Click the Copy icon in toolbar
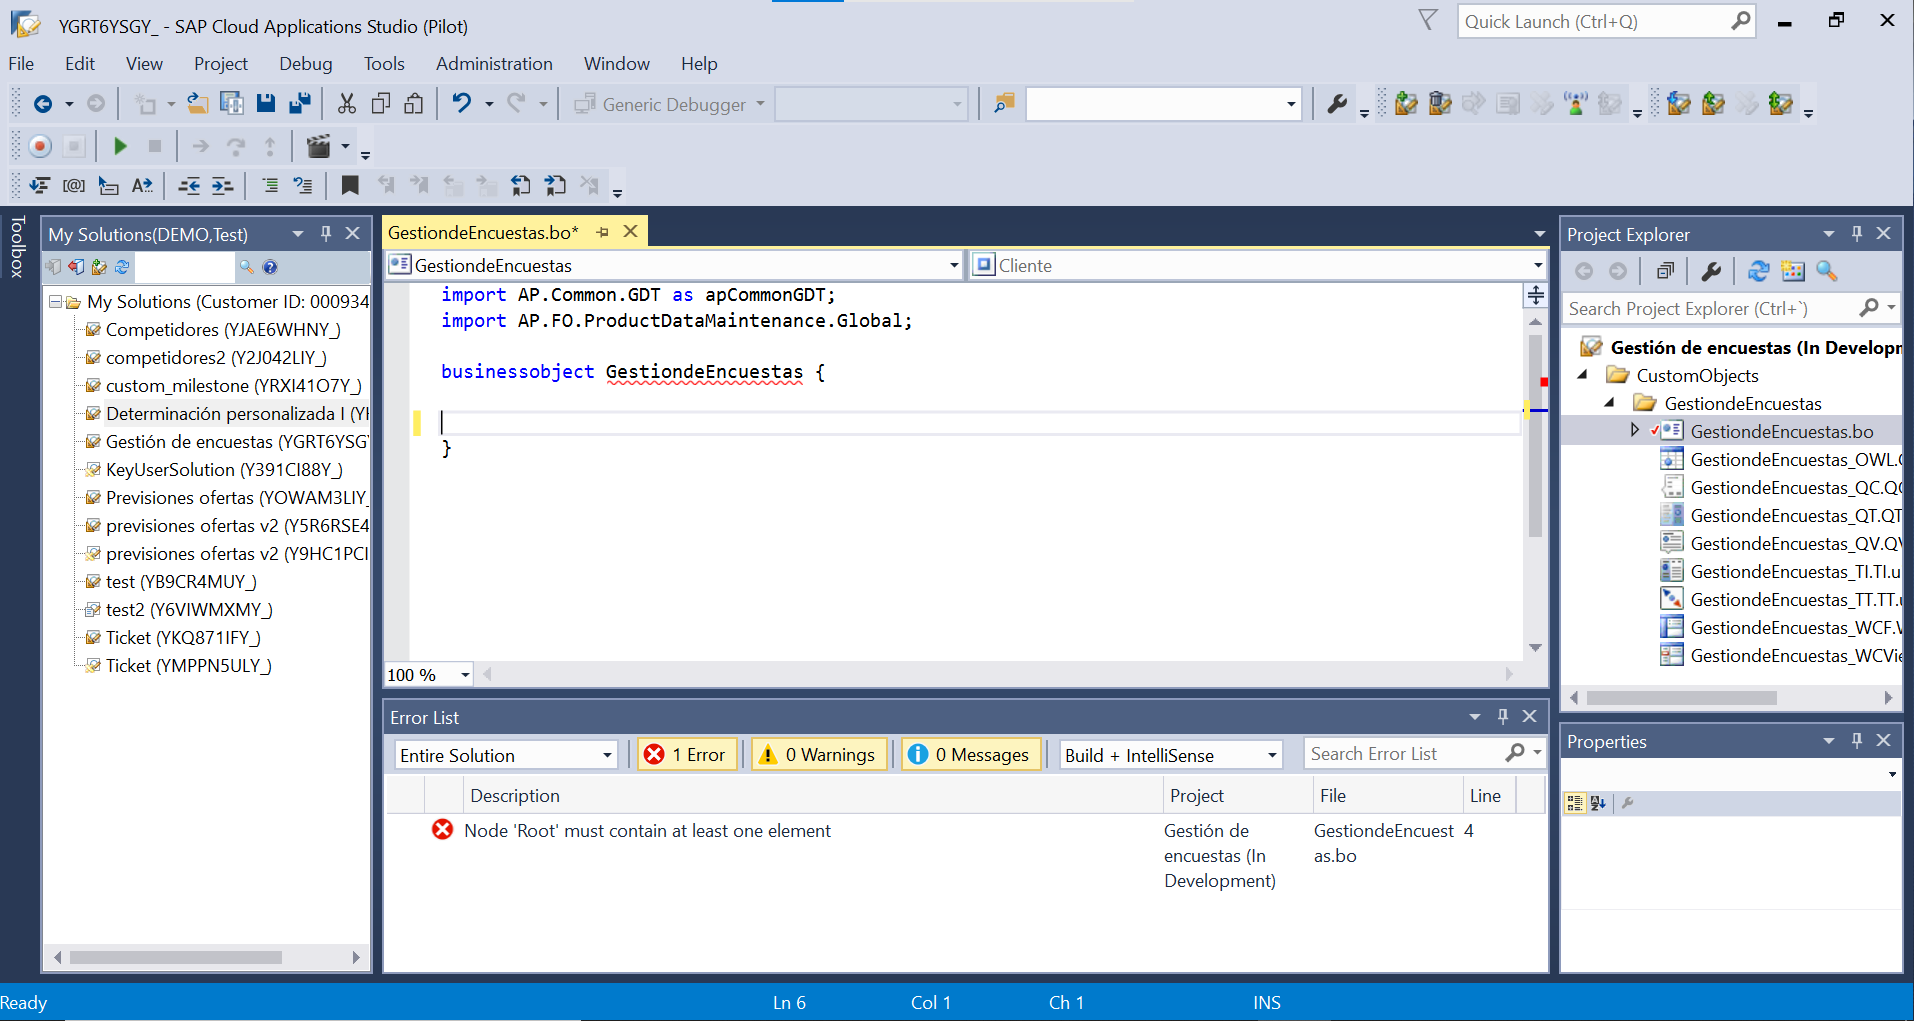The height and width of the screenshot is (1021, 1914). pos(381,104)
